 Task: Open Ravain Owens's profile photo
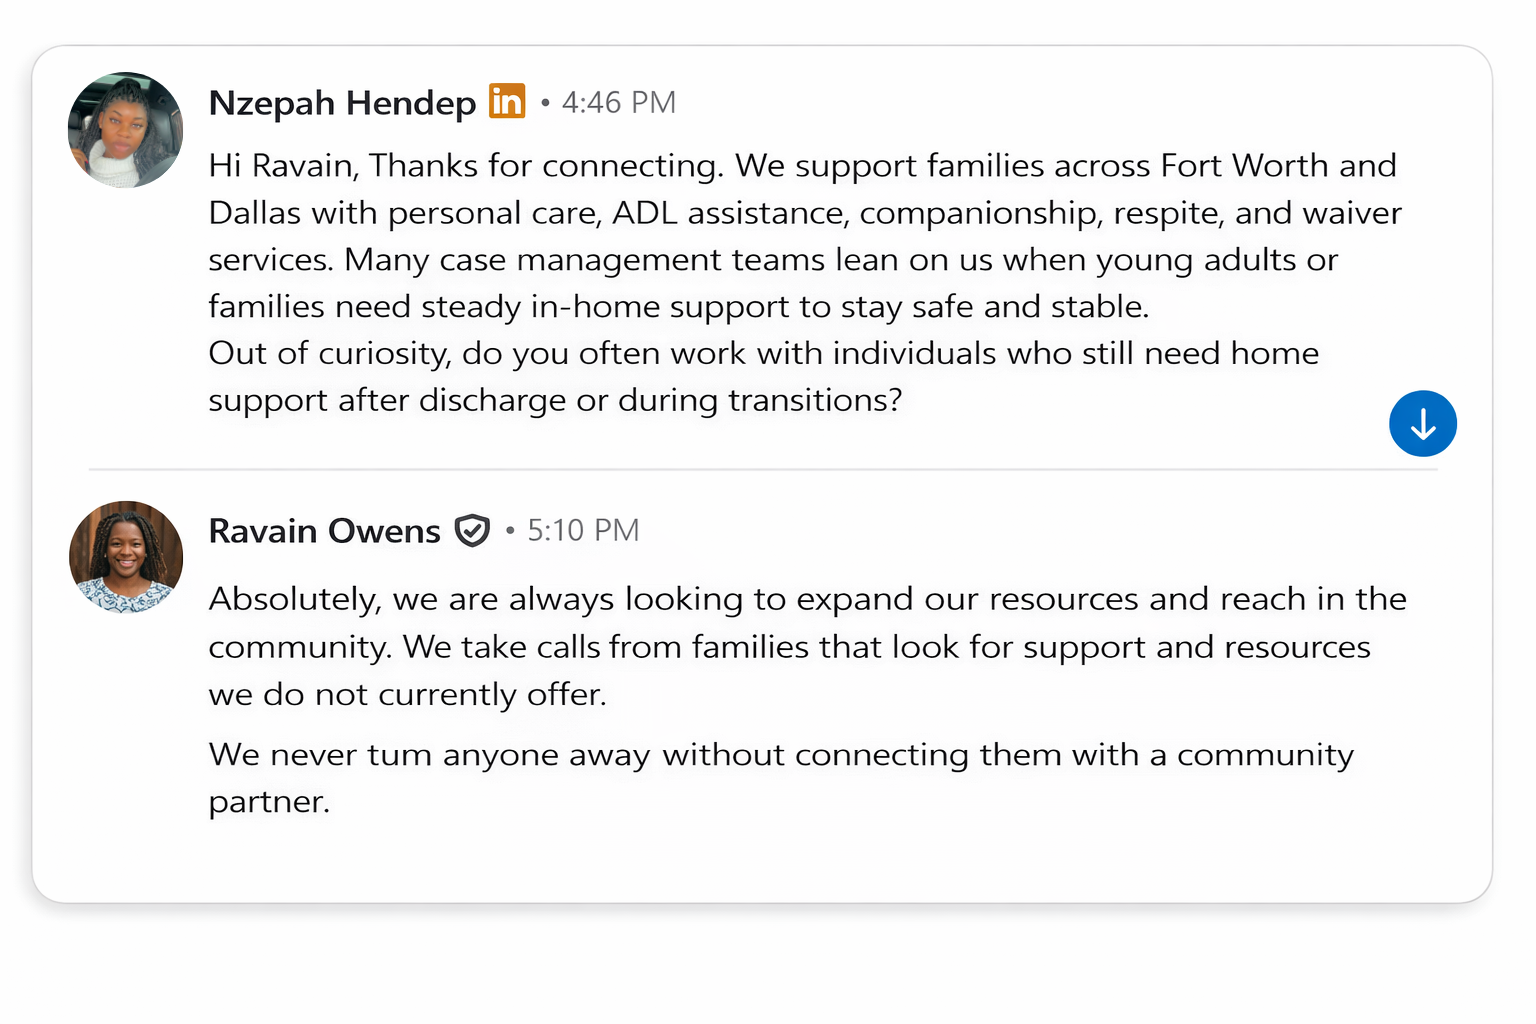pos(126,557)
